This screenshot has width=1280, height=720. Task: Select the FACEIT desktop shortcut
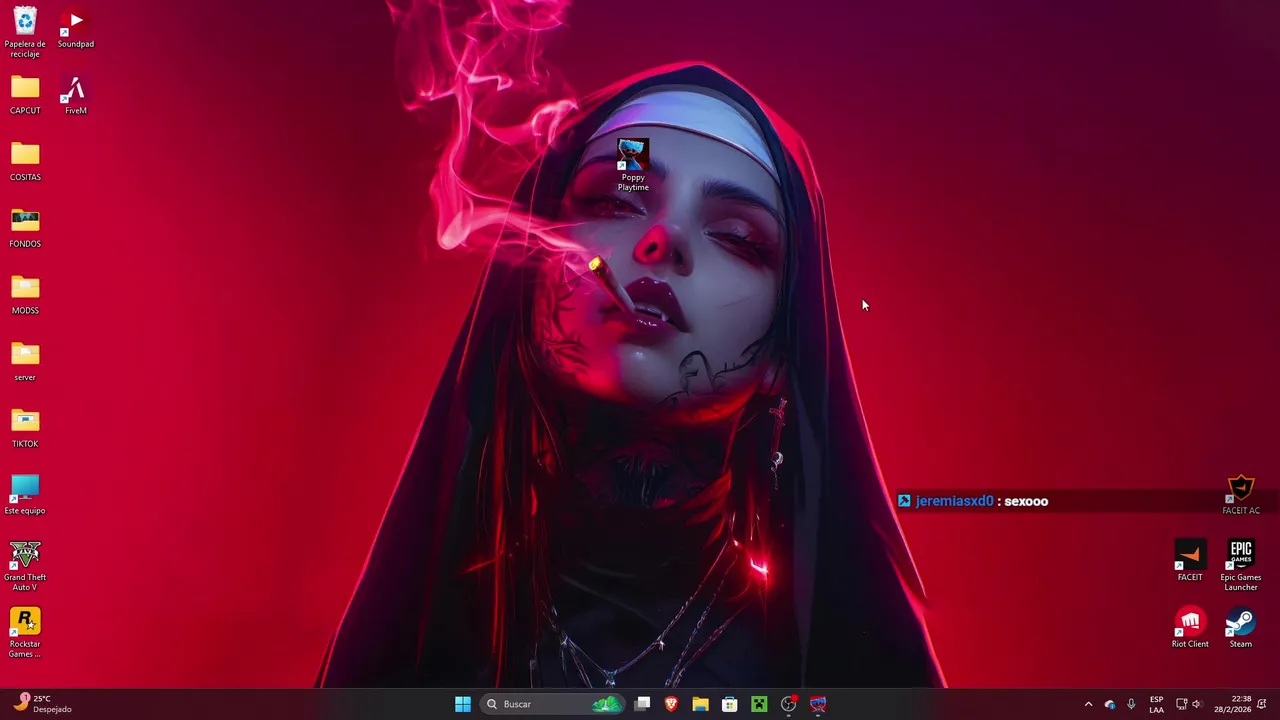click(x=1190, y=562)
